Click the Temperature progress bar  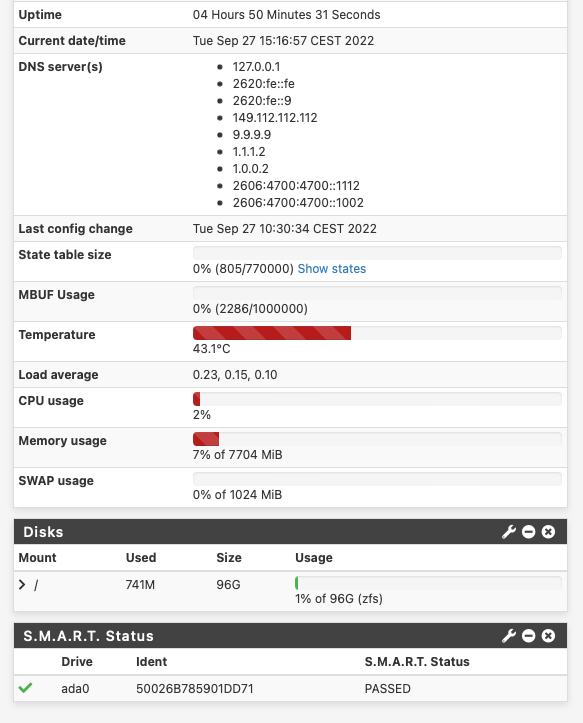377,333
